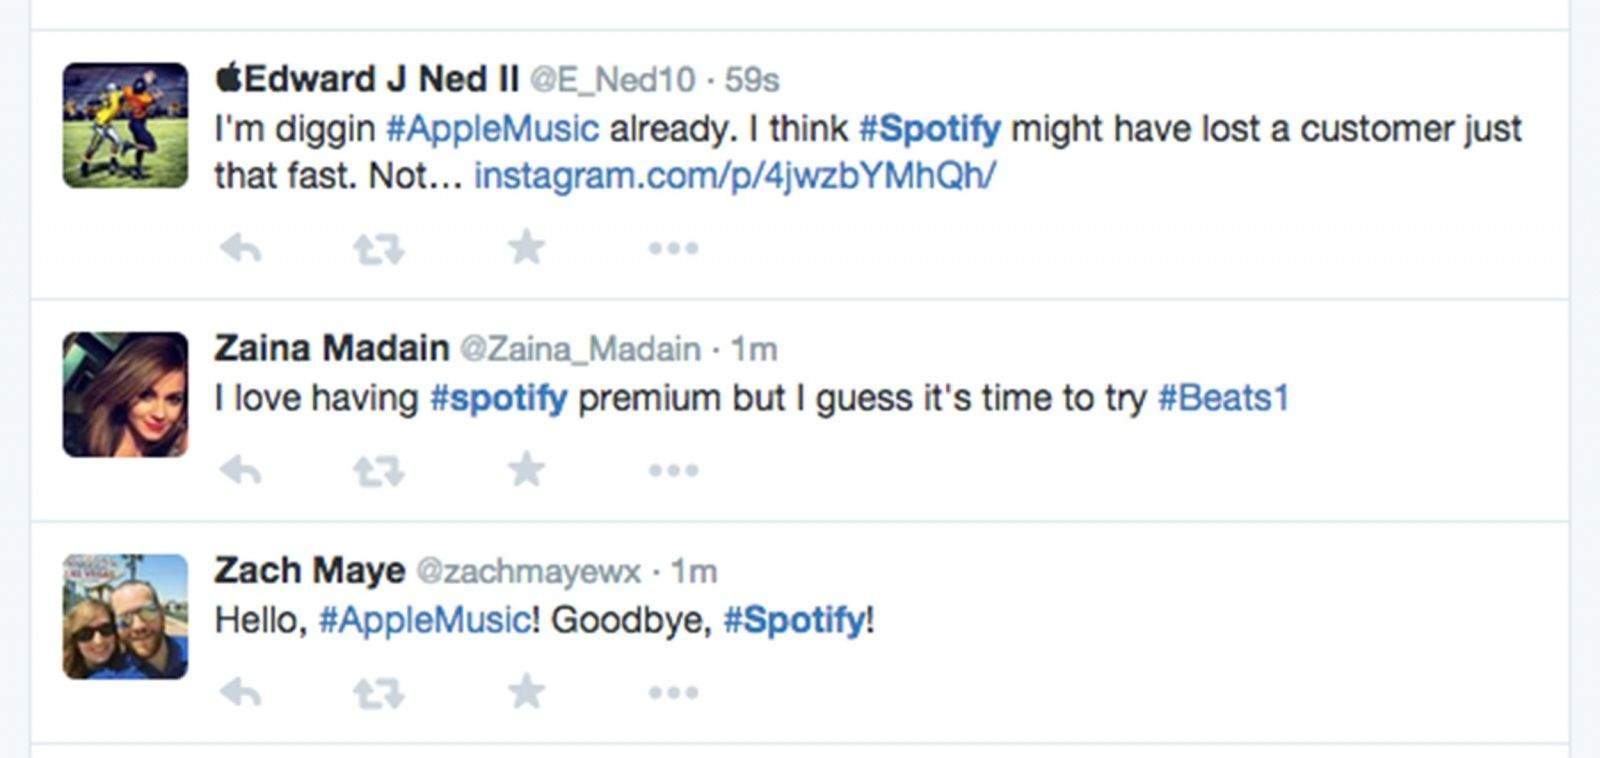The image size is (1600, 758).
Task: Click #Spotify hashtag in Zach Maye's tweet
Action: click(x=795, y=620)
